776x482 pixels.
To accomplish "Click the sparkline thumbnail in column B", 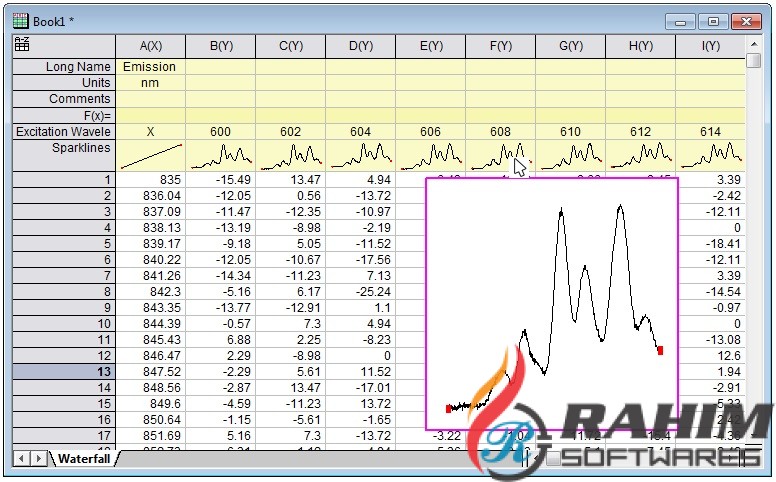I will click(221, 156).
